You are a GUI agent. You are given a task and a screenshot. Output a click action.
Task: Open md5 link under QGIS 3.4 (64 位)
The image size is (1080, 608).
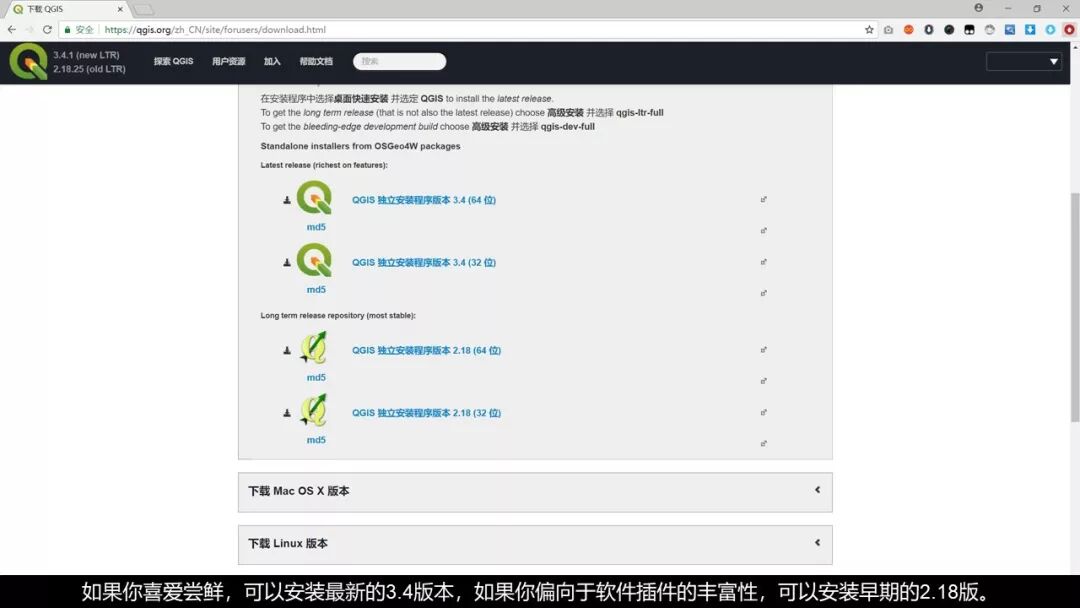point(316,227)
